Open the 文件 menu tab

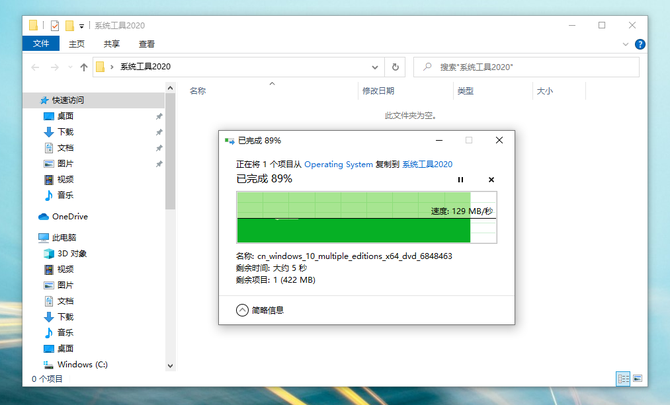click(41, 44)
